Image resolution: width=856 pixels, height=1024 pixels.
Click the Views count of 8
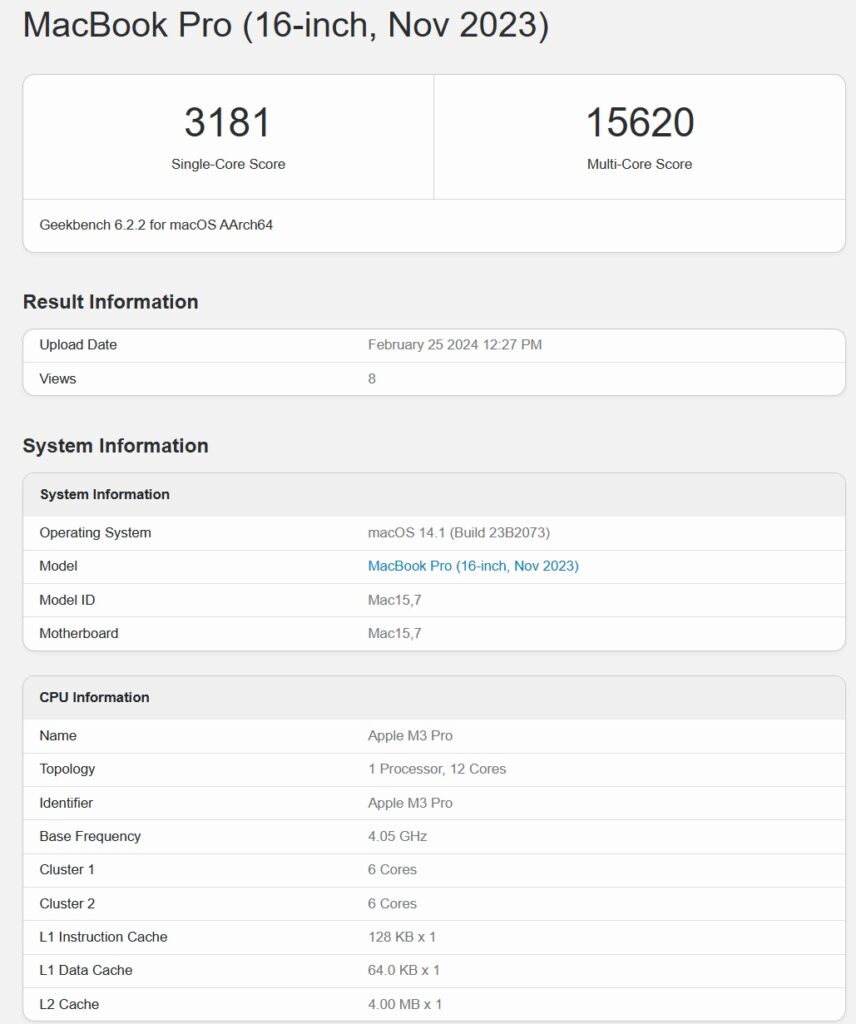tap(370, 379)
